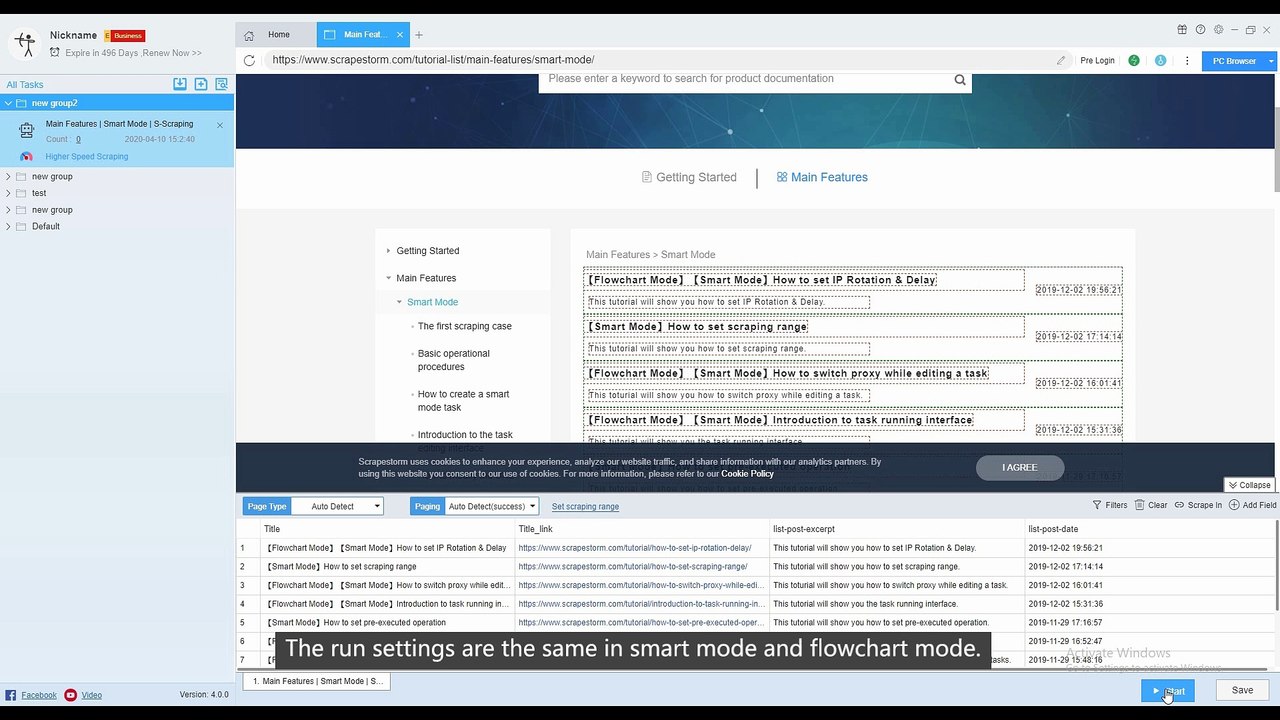This screenshot has width=1280, height=720.
Task: Reload the page with the refresh icon
Action: point(249,60)
